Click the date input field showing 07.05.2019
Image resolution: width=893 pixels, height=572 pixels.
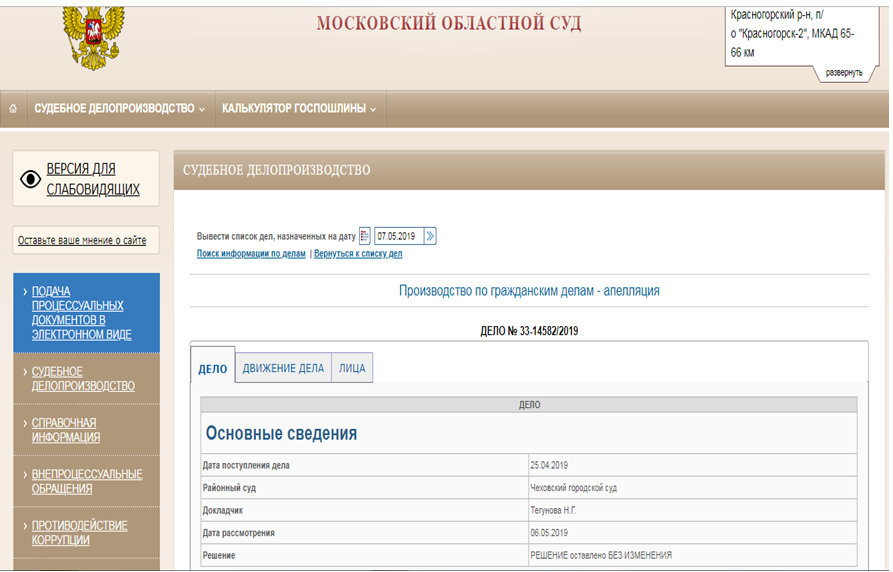click(x=398, y=237)
